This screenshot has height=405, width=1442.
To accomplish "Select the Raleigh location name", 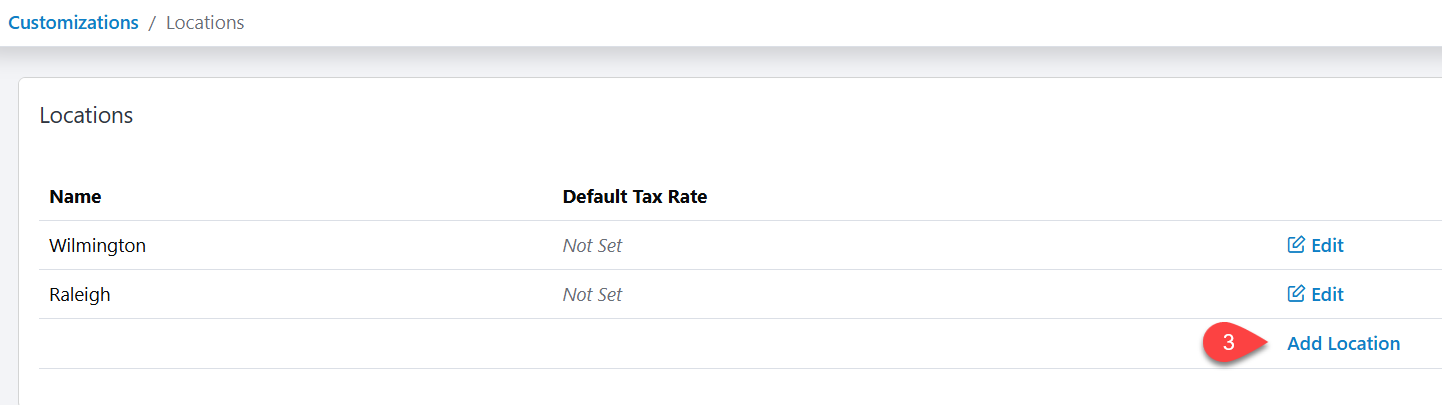I will click(80, 294).
